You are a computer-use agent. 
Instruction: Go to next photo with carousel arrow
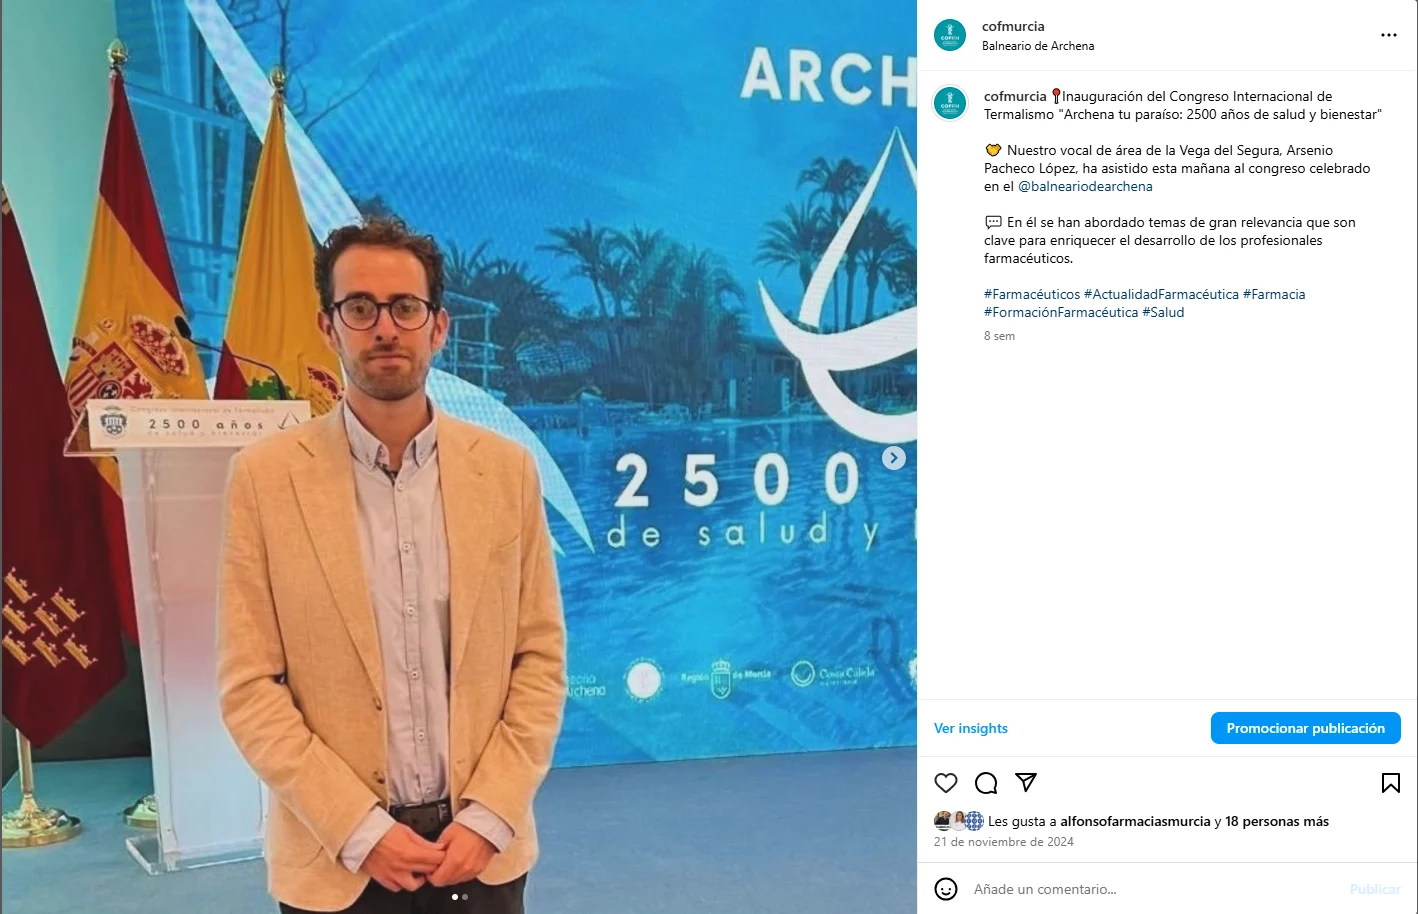894,458
